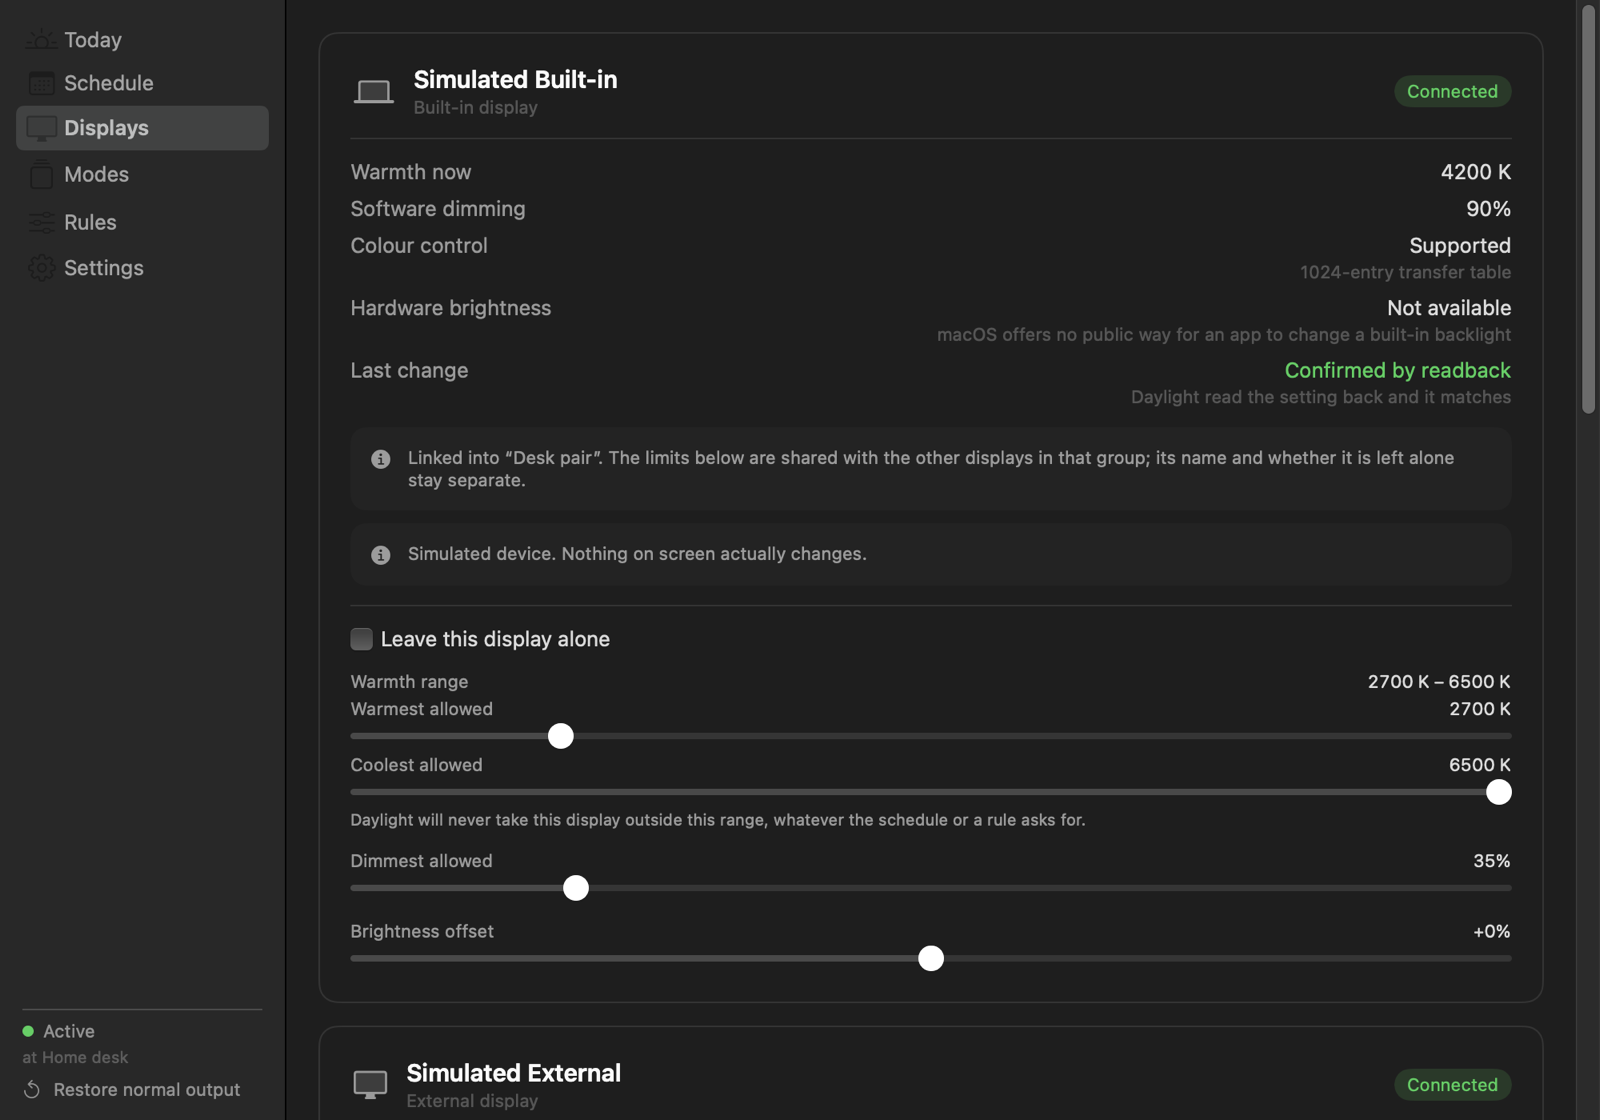Click the 35% dimmest allowed value
Viewport: 1600px width, 1120px height.
coord(1491,861)
